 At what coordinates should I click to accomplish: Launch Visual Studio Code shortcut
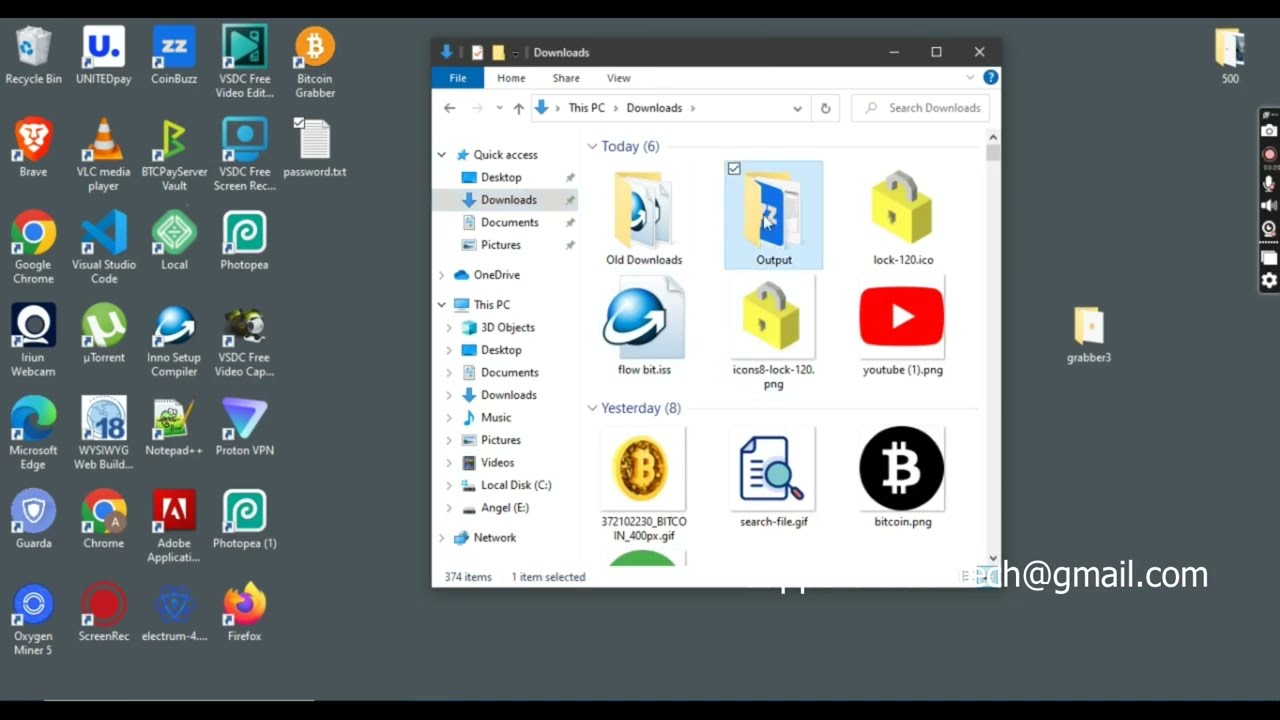[x=104, y=247]
